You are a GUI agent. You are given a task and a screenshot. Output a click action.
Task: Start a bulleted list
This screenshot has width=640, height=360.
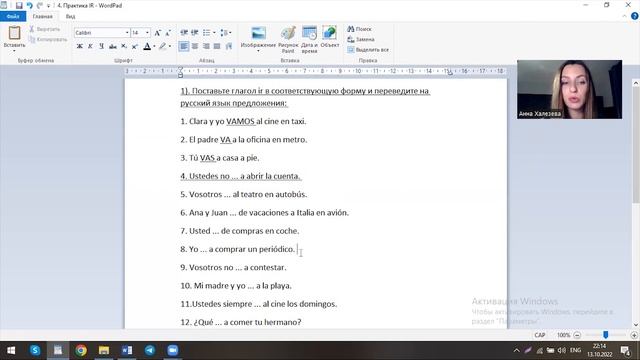click(207, 33)
